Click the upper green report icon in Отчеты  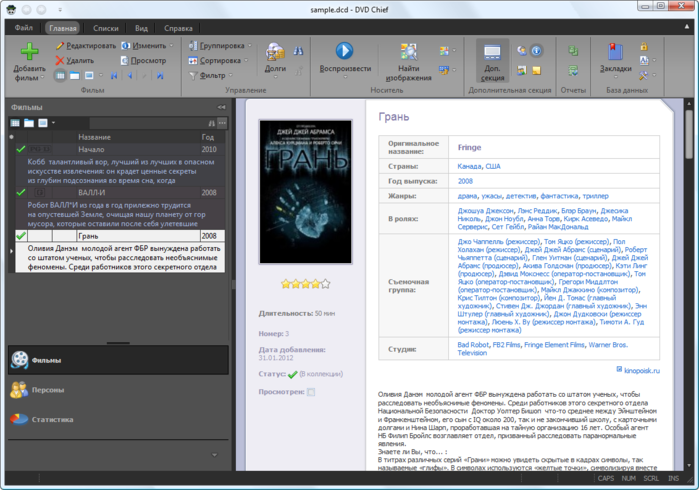(x=573, y=50)
